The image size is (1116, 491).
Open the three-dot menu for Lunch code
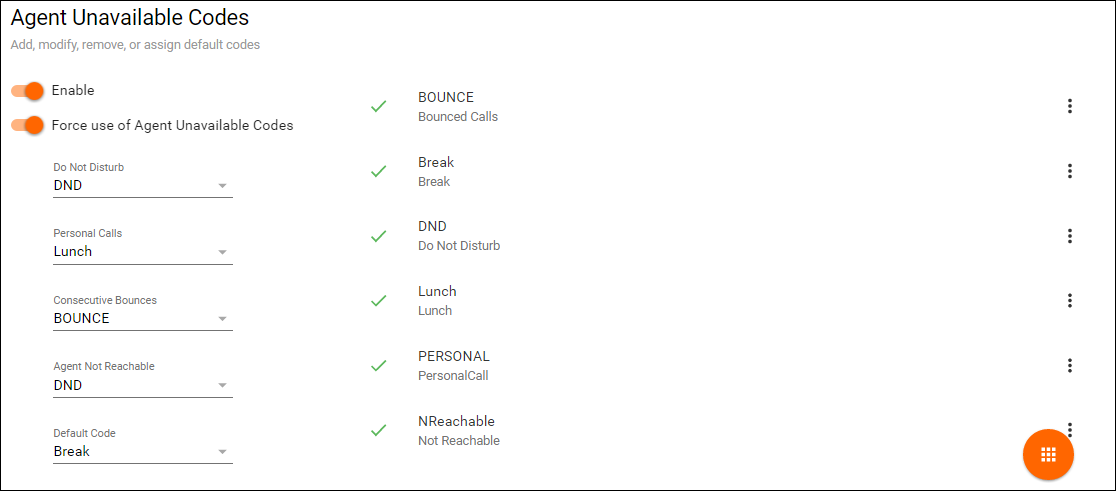tap(1069, 300)
